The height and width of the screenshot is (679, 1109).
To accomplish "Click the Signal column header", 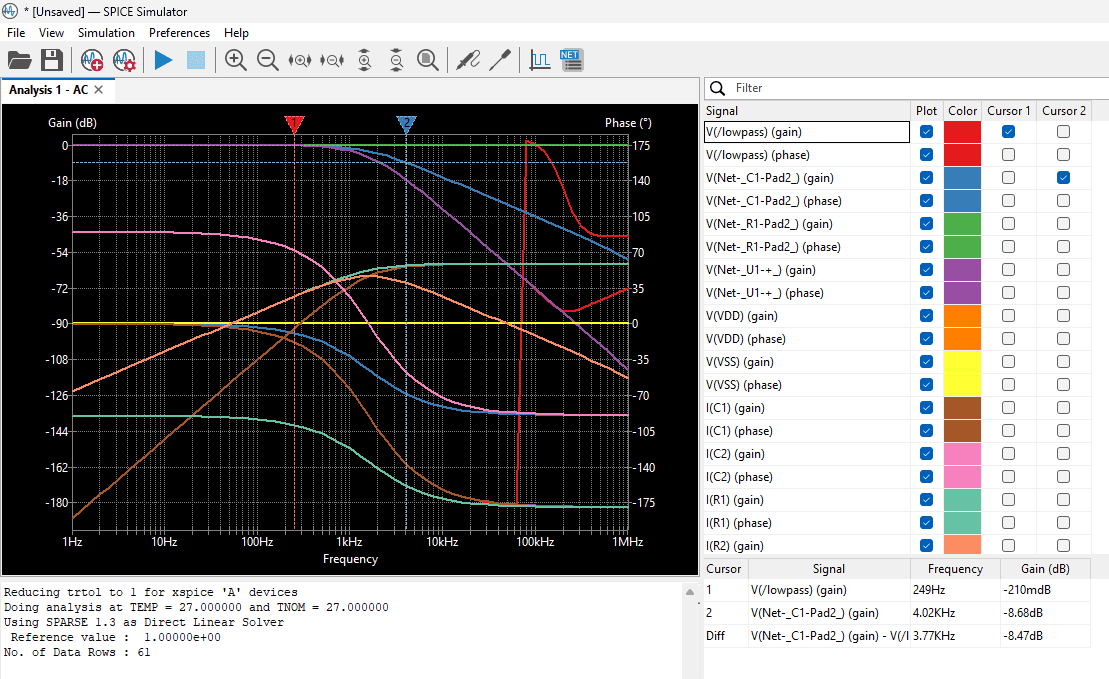I will pyautogui.click(x=807, y=110).
